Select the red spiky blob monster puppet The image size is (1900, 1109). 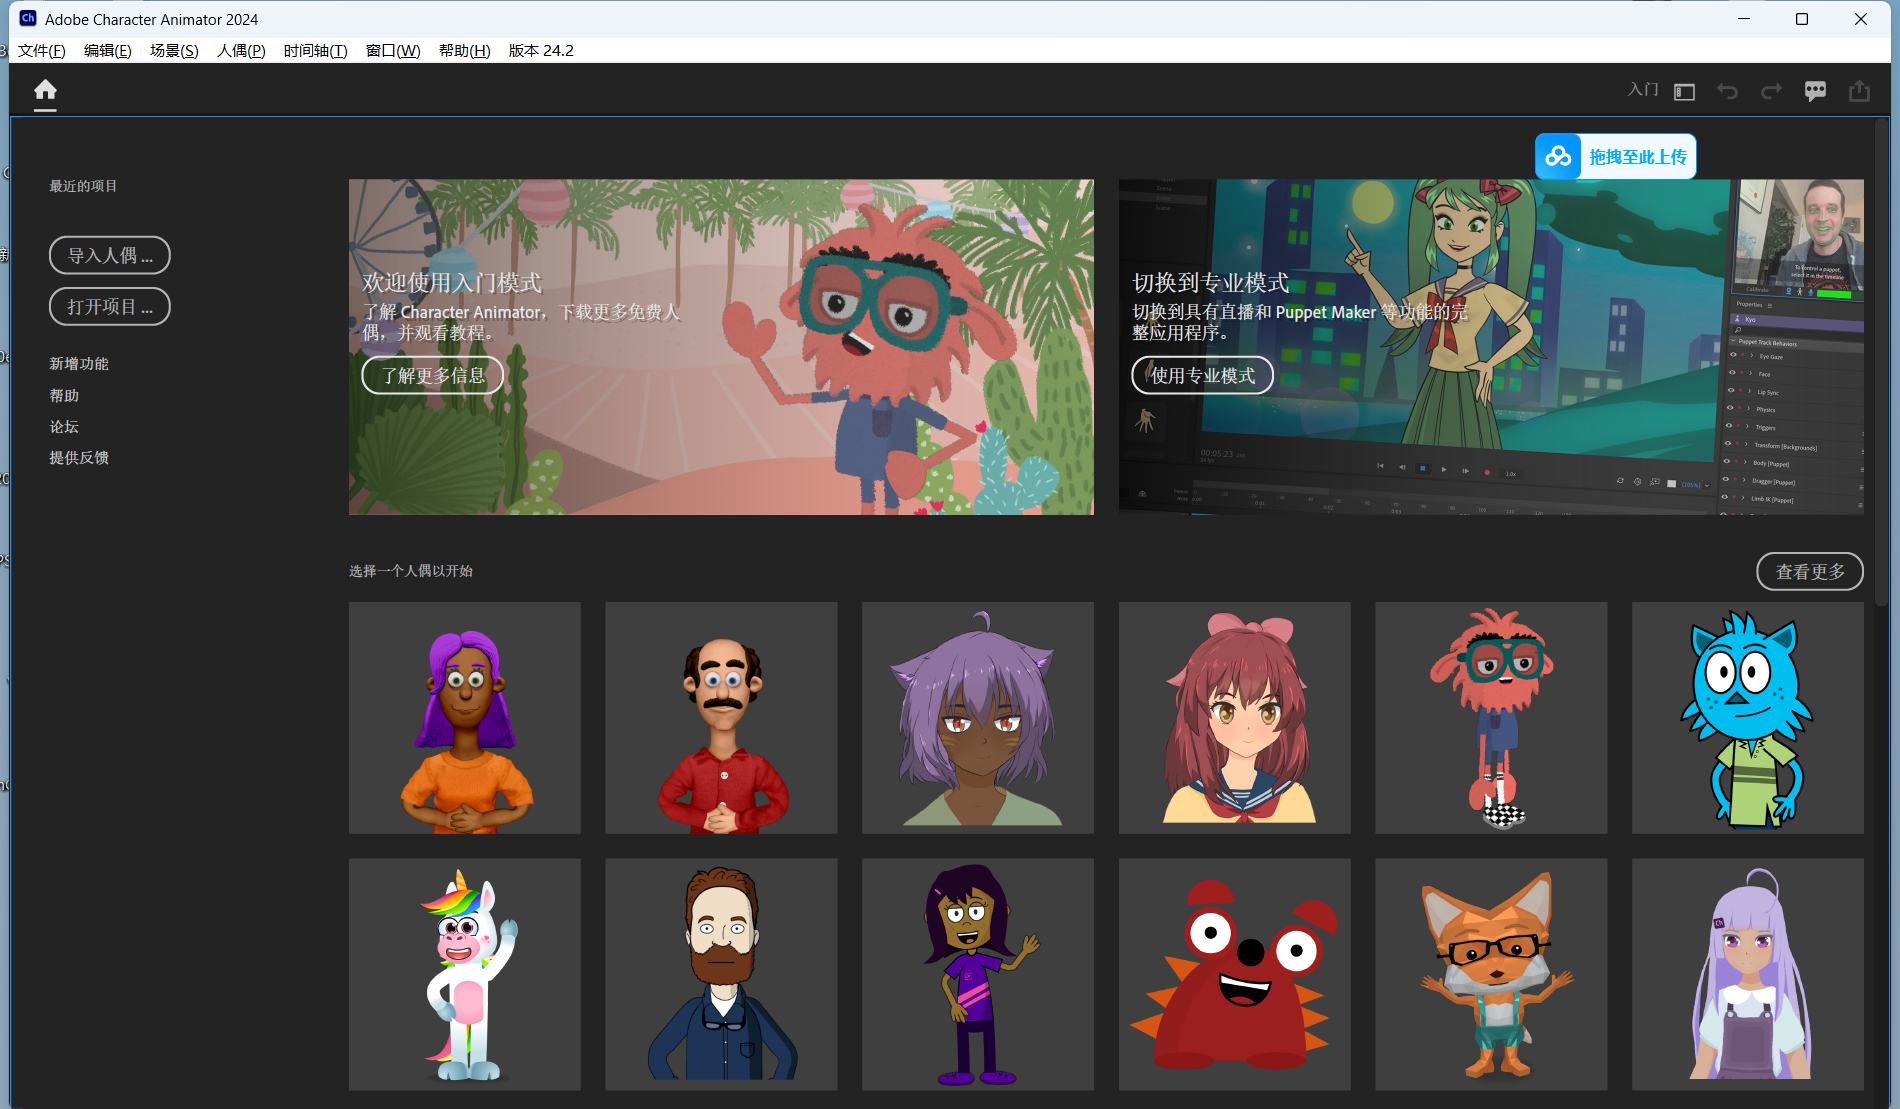coord(1235,975)
